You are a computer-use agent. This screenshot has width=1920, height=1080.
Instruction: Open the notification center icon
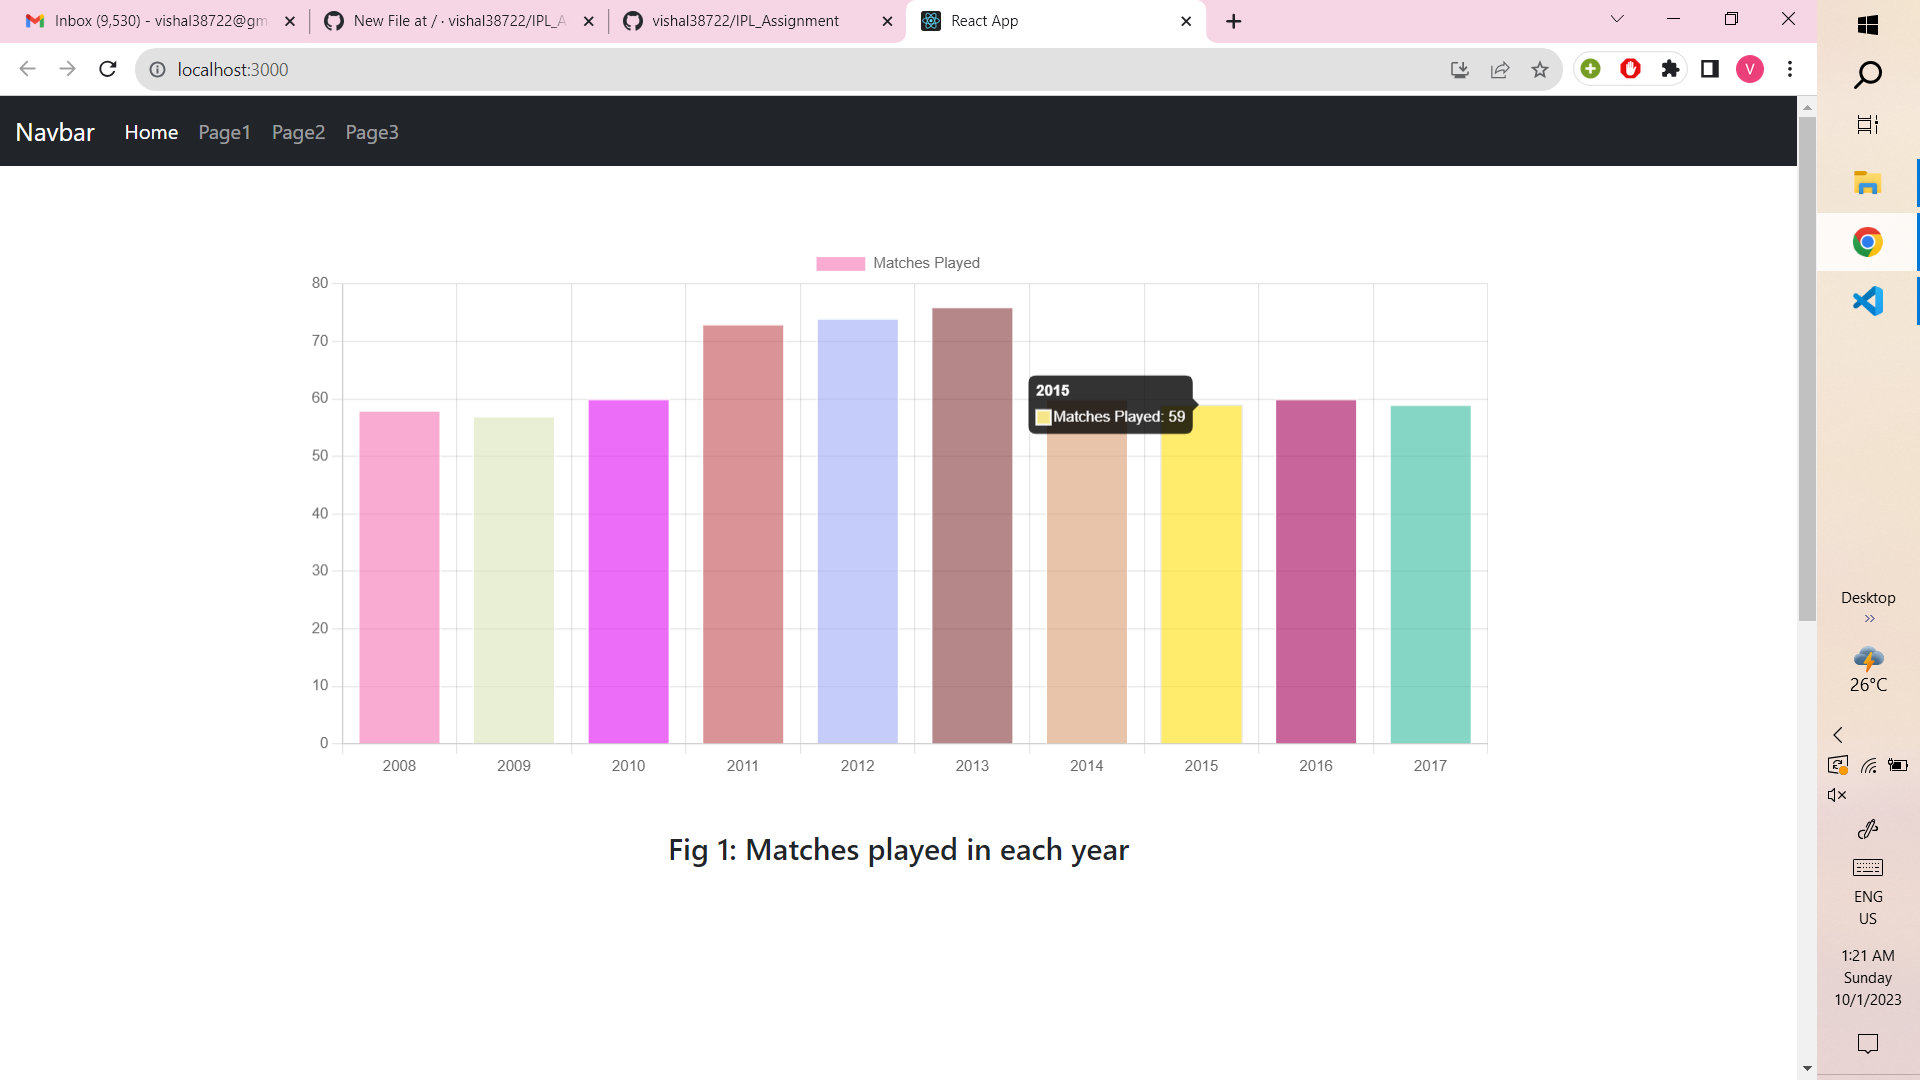(x=1868, y=1044)
